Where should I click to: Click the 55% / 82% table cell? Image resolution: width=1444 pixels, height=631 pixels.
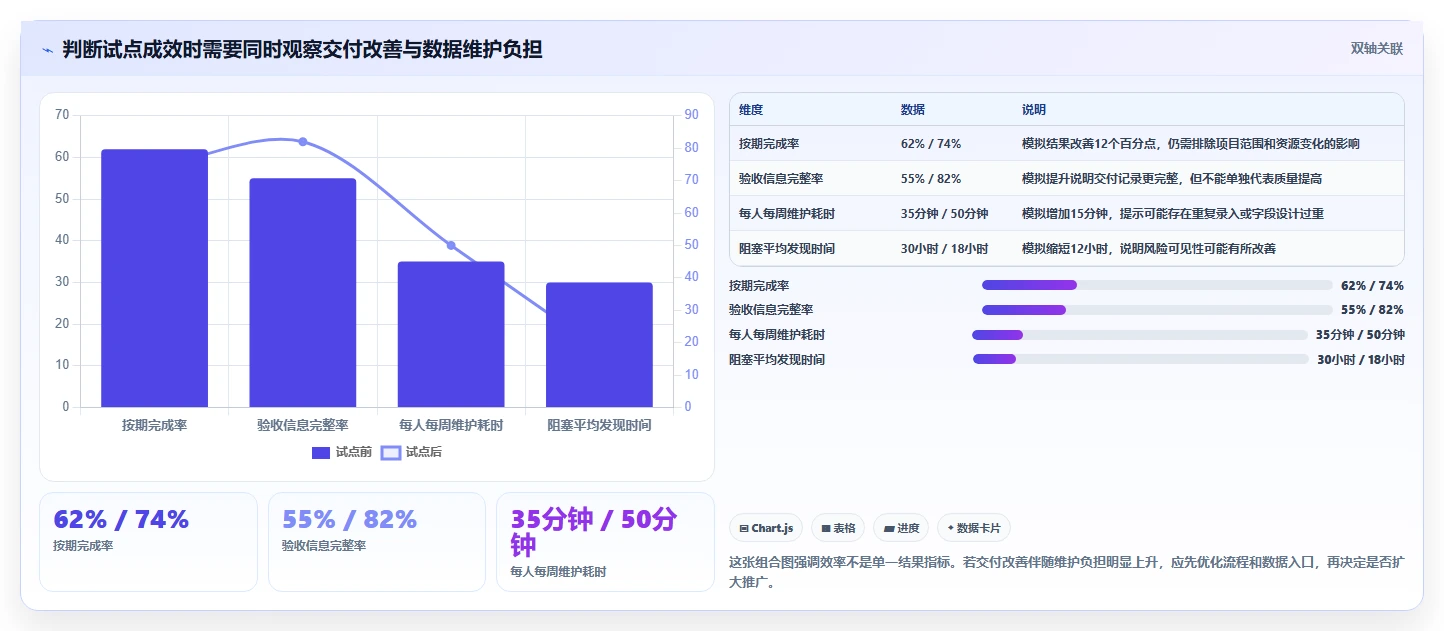click(x=931, y=179)
